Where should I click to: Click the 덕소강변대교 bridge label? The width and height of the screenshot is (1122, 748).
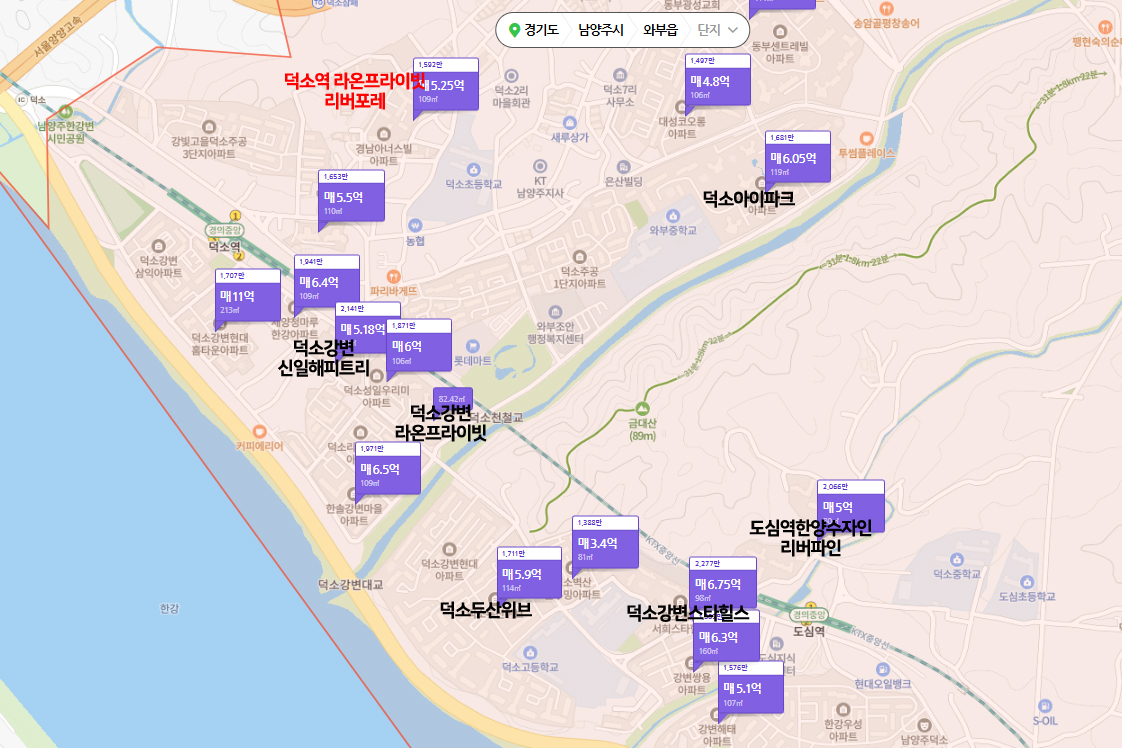351,585
